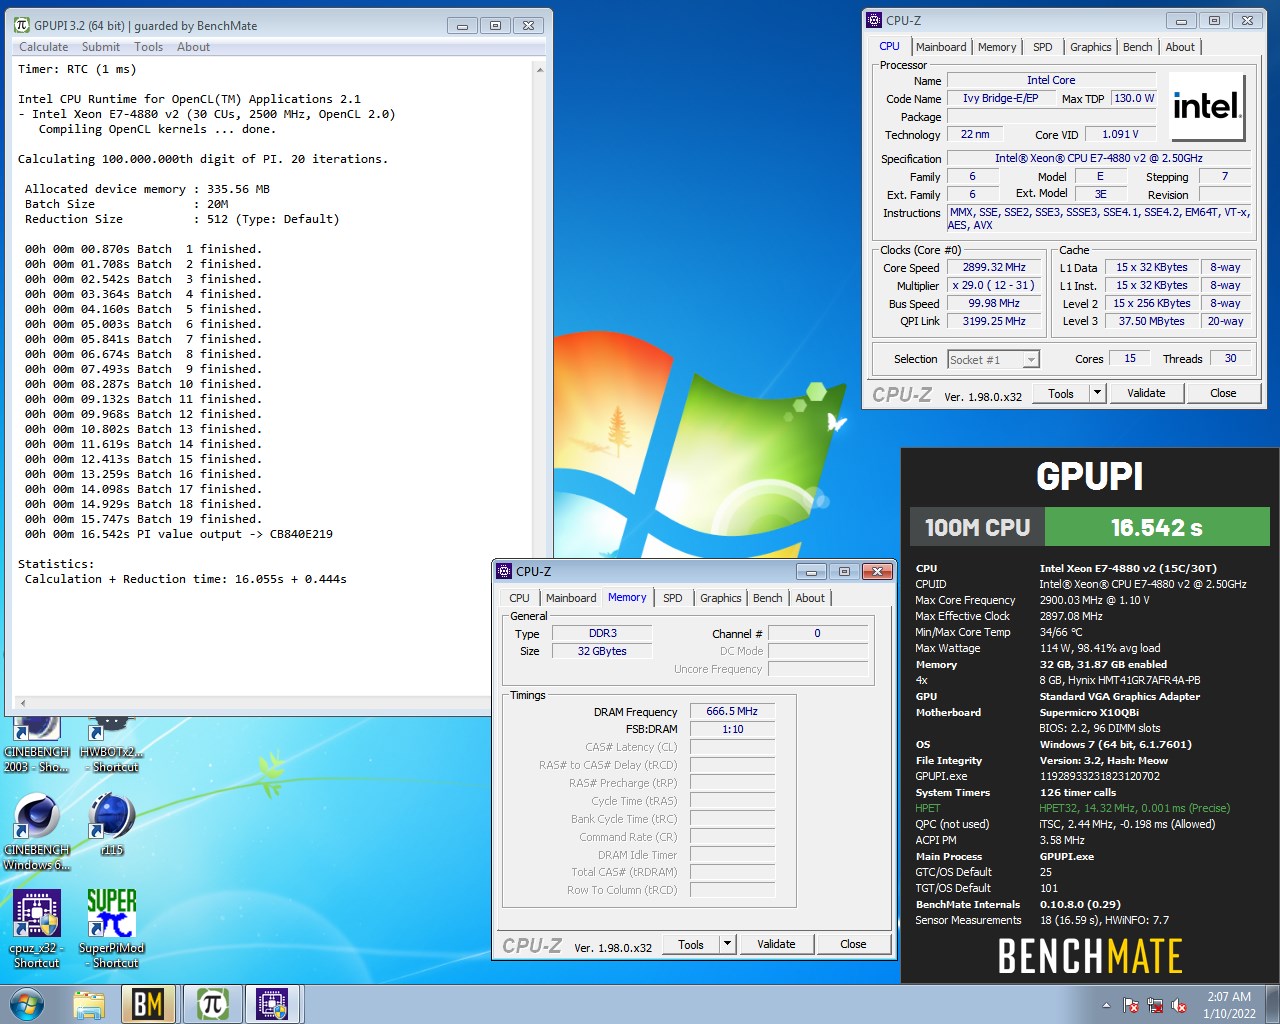
Task: Switch to Mainboard tab in top CPU-Z
Action: 941,47
